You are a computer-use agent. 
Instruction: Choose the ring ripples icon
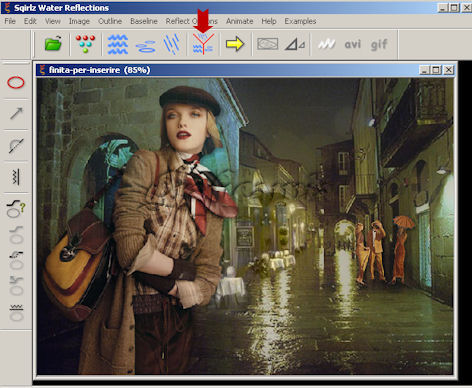click(146, 47)
